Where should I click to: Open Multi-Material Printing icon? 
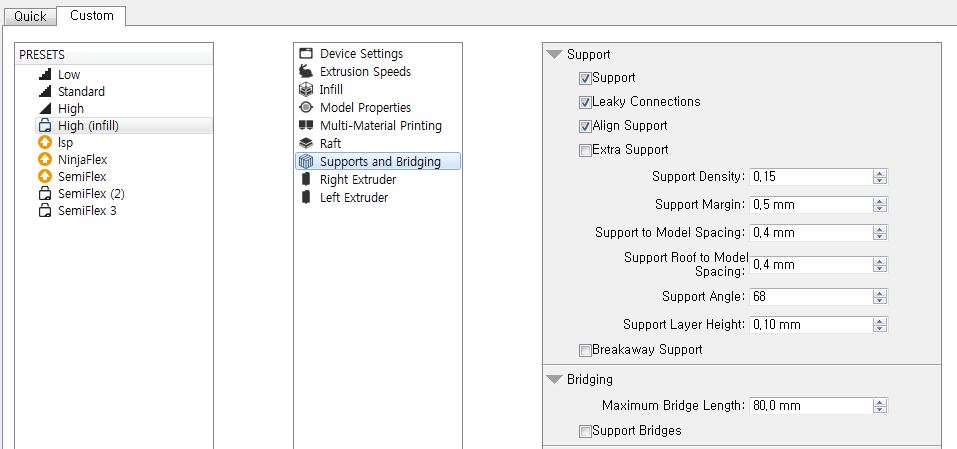coord(306,126)
